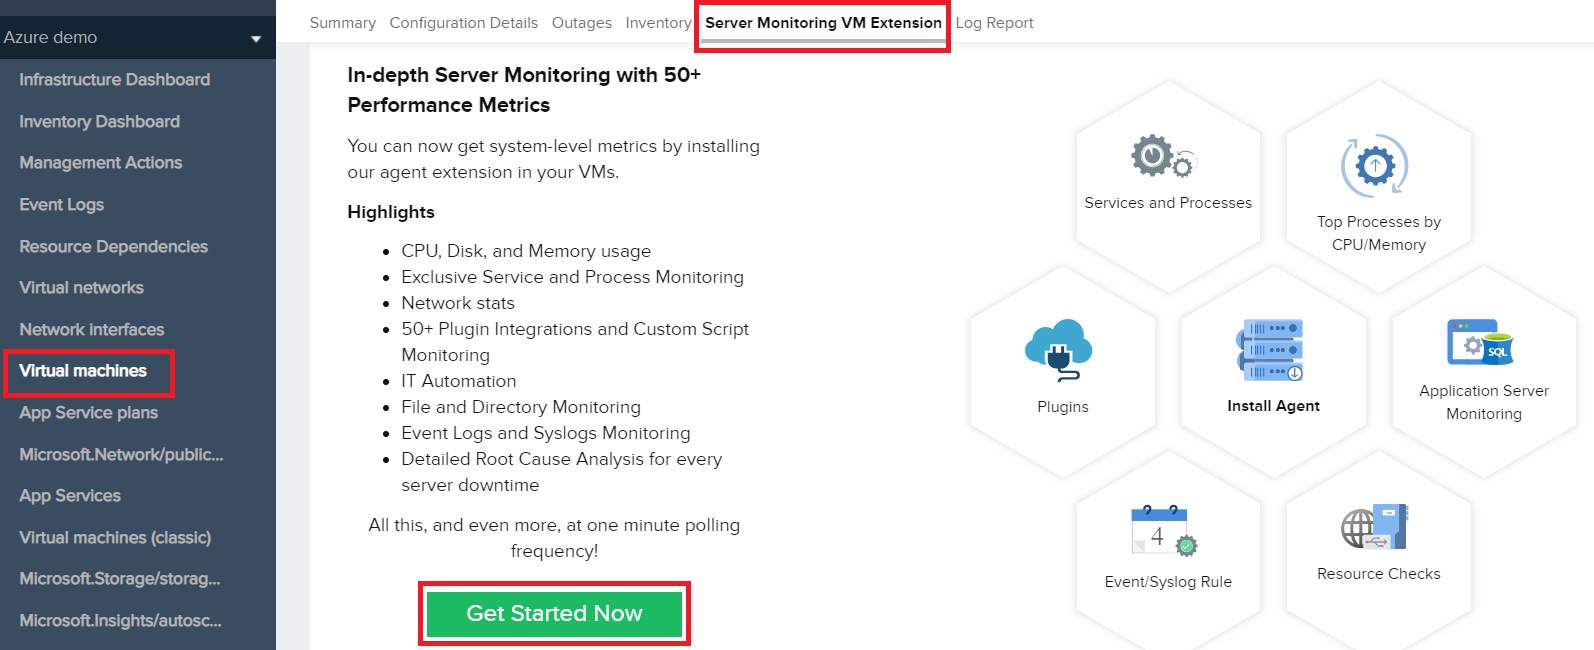Screen dimensions: 1594x650
Task: Go to the Outages tab
Action: click(581, 23)
